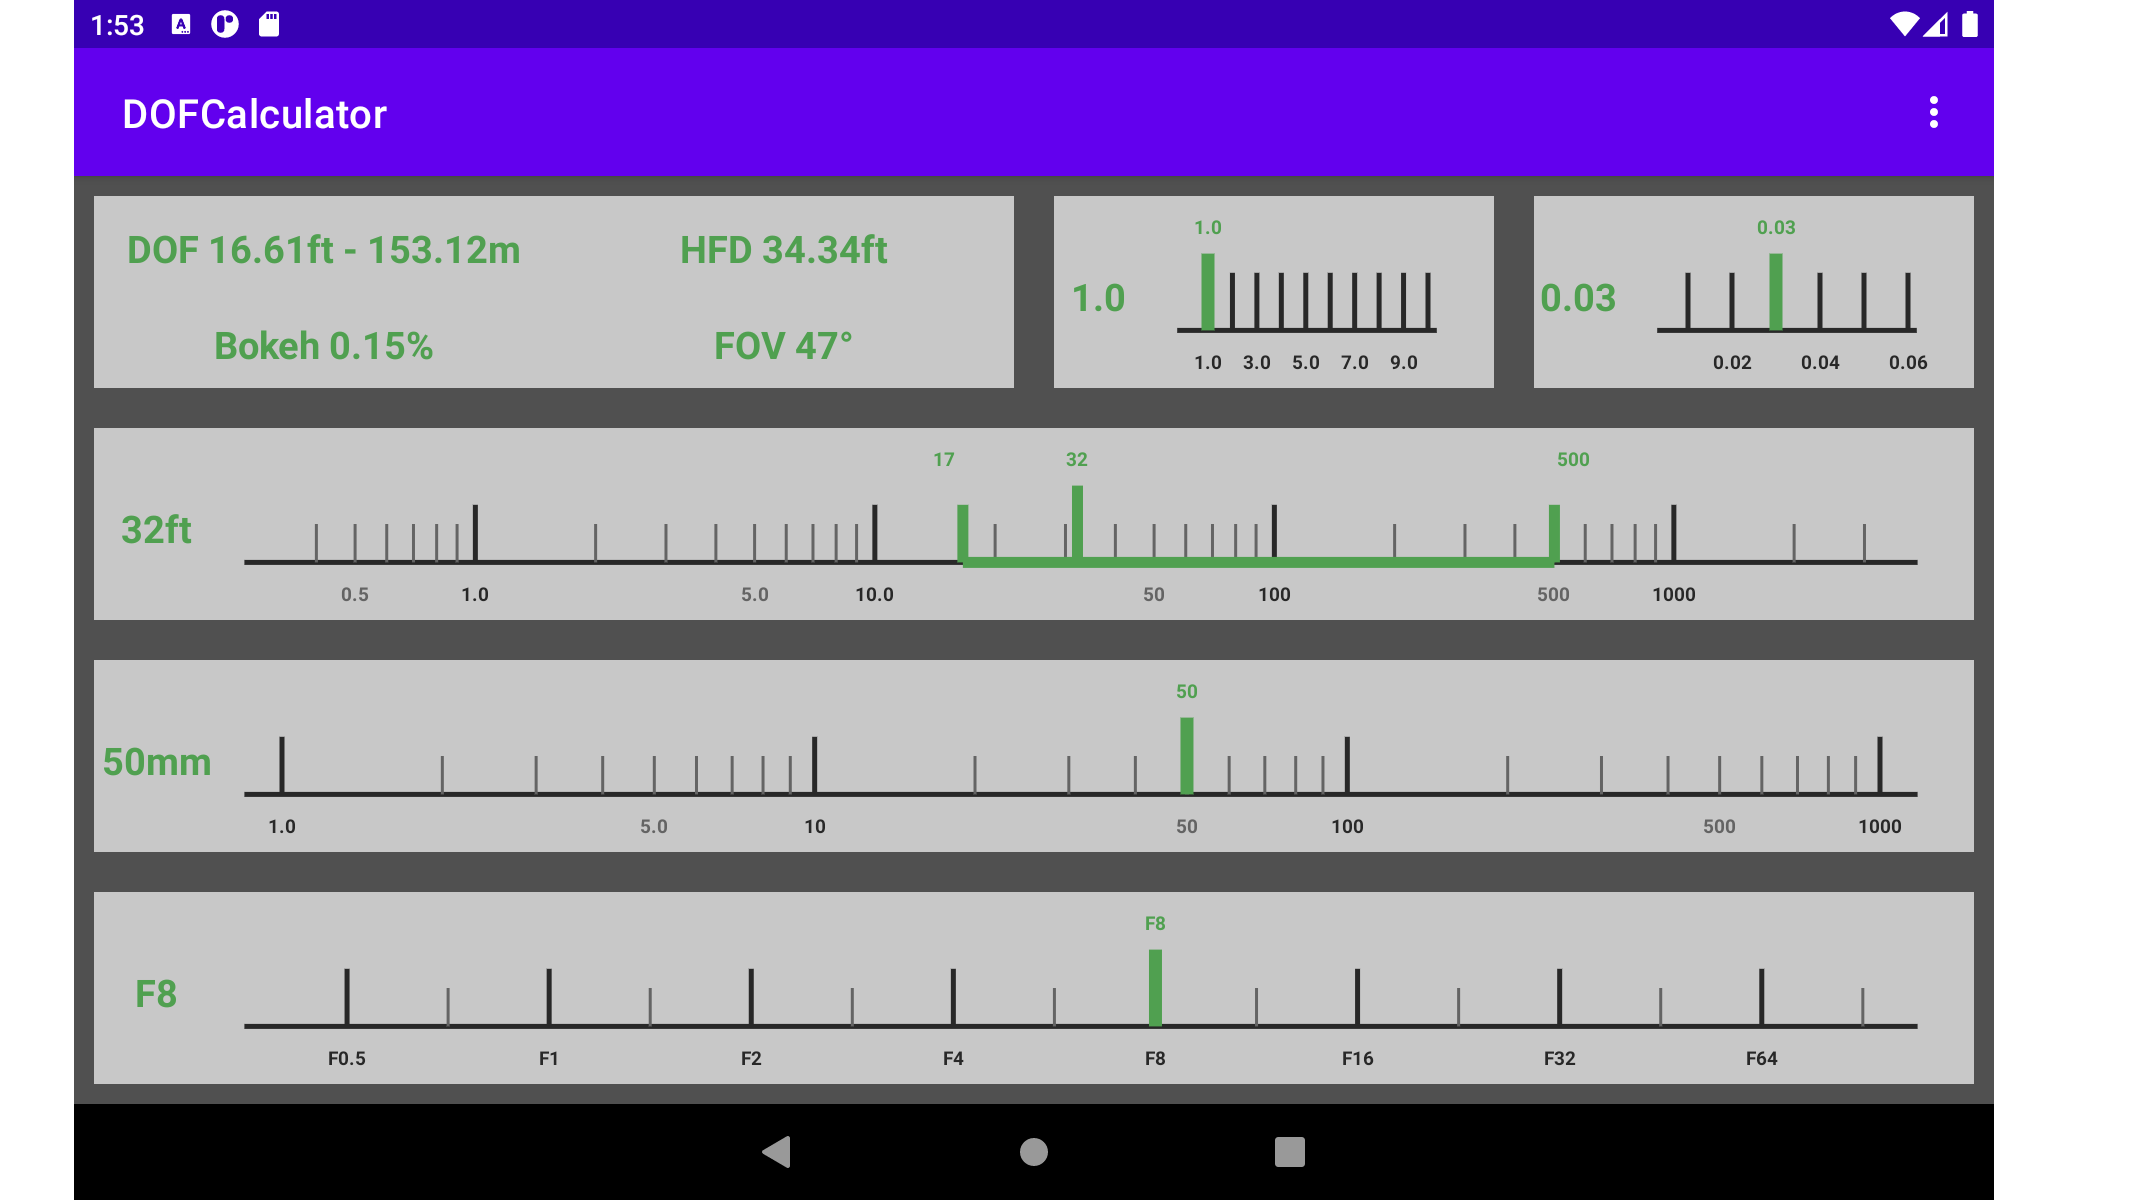Tap the Wi-Fi signal status icon
2133x1200 pixels.
click(x=1903, y=24)
